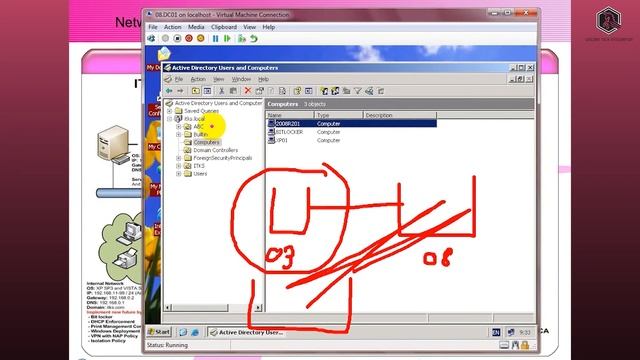Sort by the Description column header
The width and height of the screenshot is (640, 360).
click(400, 116)
